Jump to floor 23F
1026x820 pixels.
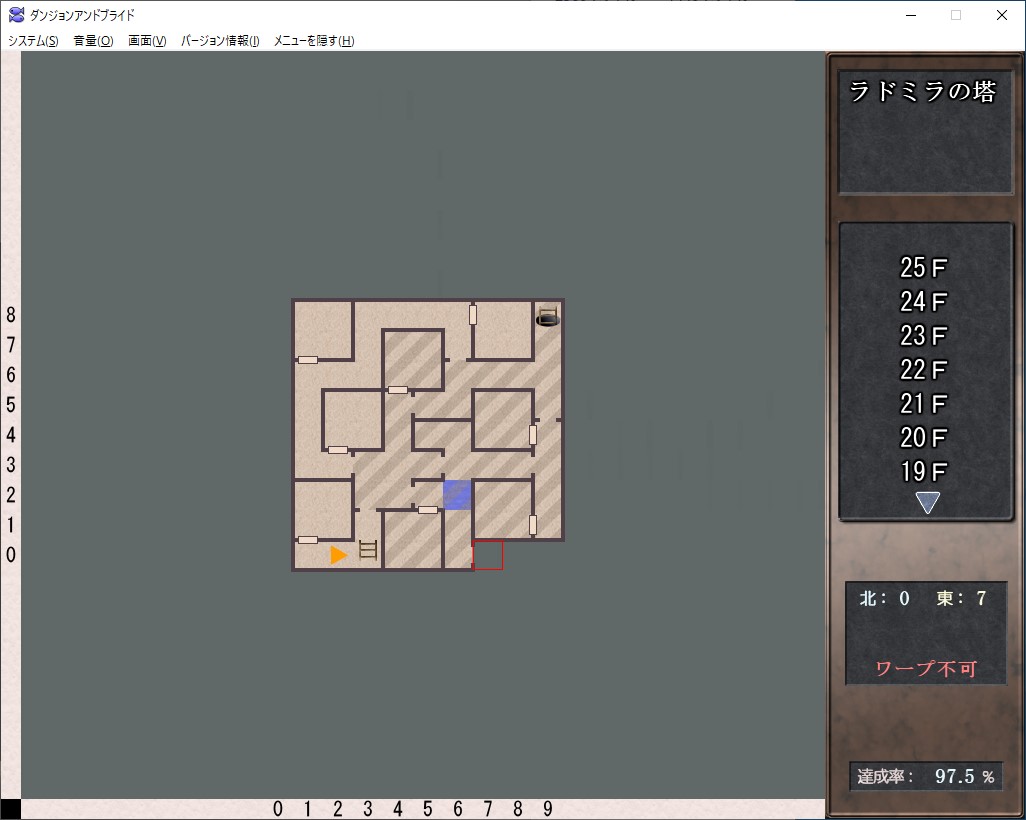pos(923,336)
